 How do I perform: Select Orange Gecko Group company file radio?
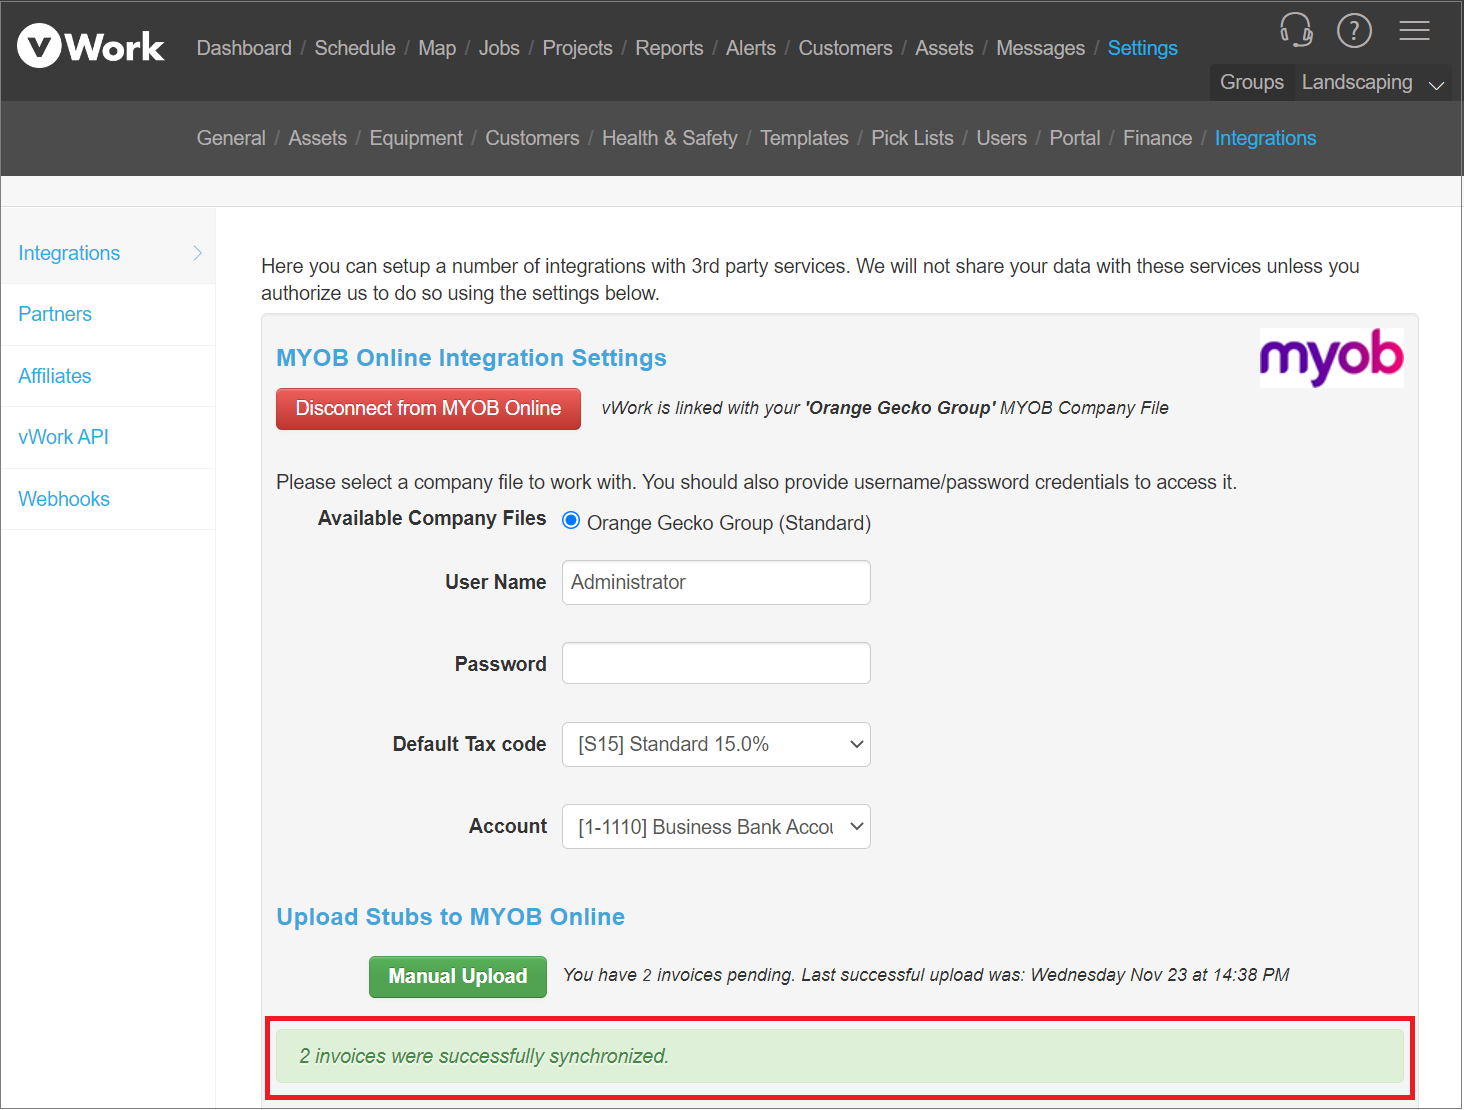571,520
